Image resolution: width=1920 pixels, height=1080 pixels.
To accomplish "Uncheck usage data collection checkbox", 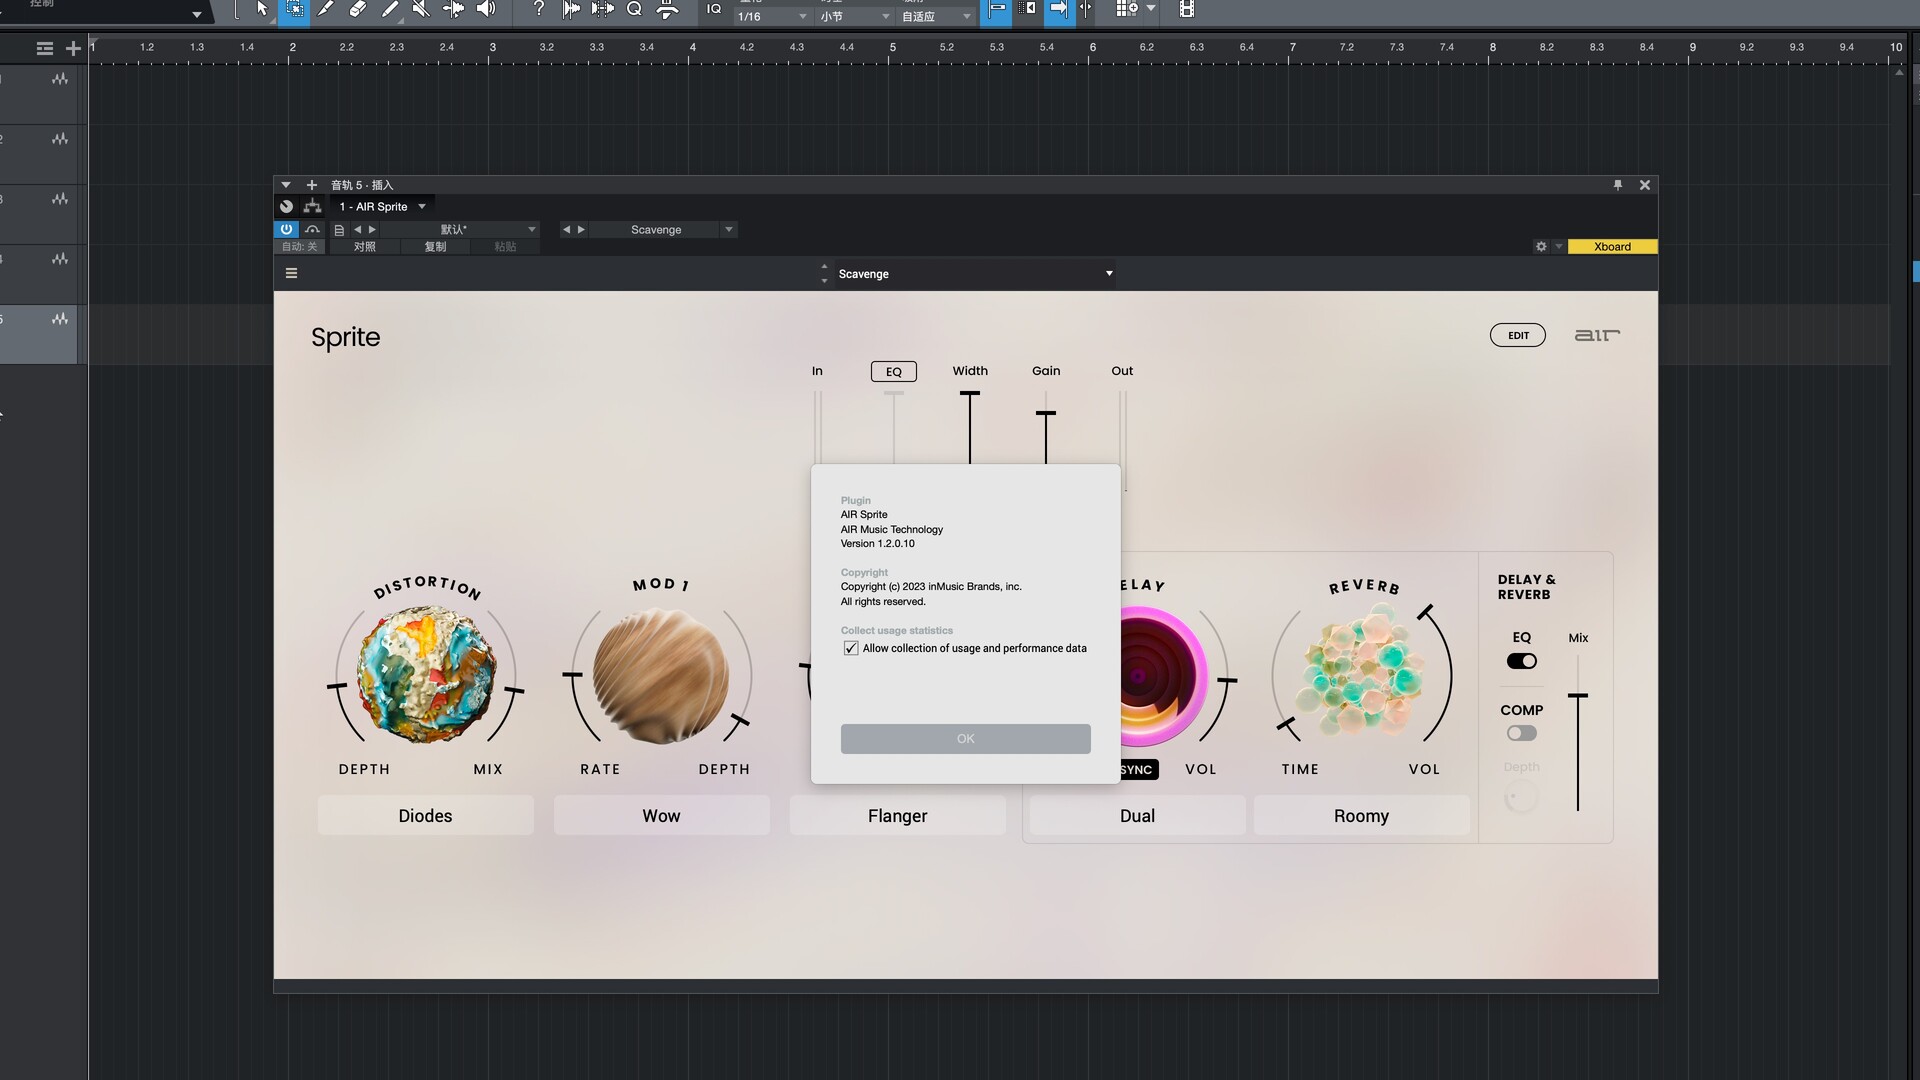I will tap(851, 648).
